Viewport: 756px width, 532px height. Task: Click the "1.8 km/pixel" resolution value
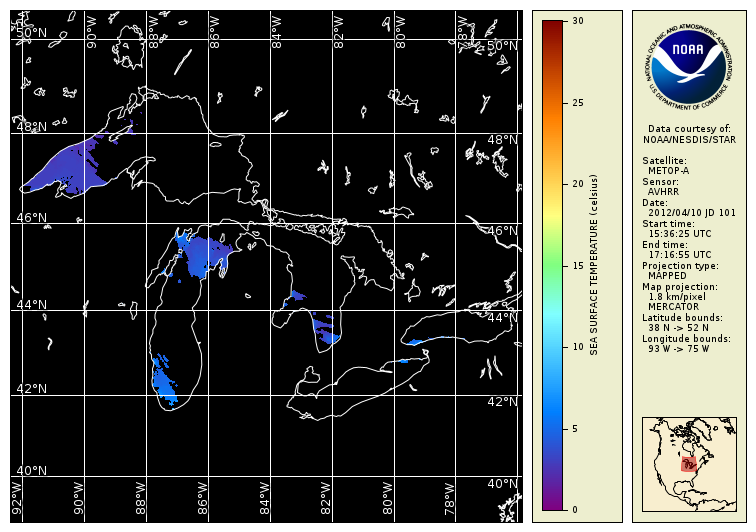coord(677,297)
